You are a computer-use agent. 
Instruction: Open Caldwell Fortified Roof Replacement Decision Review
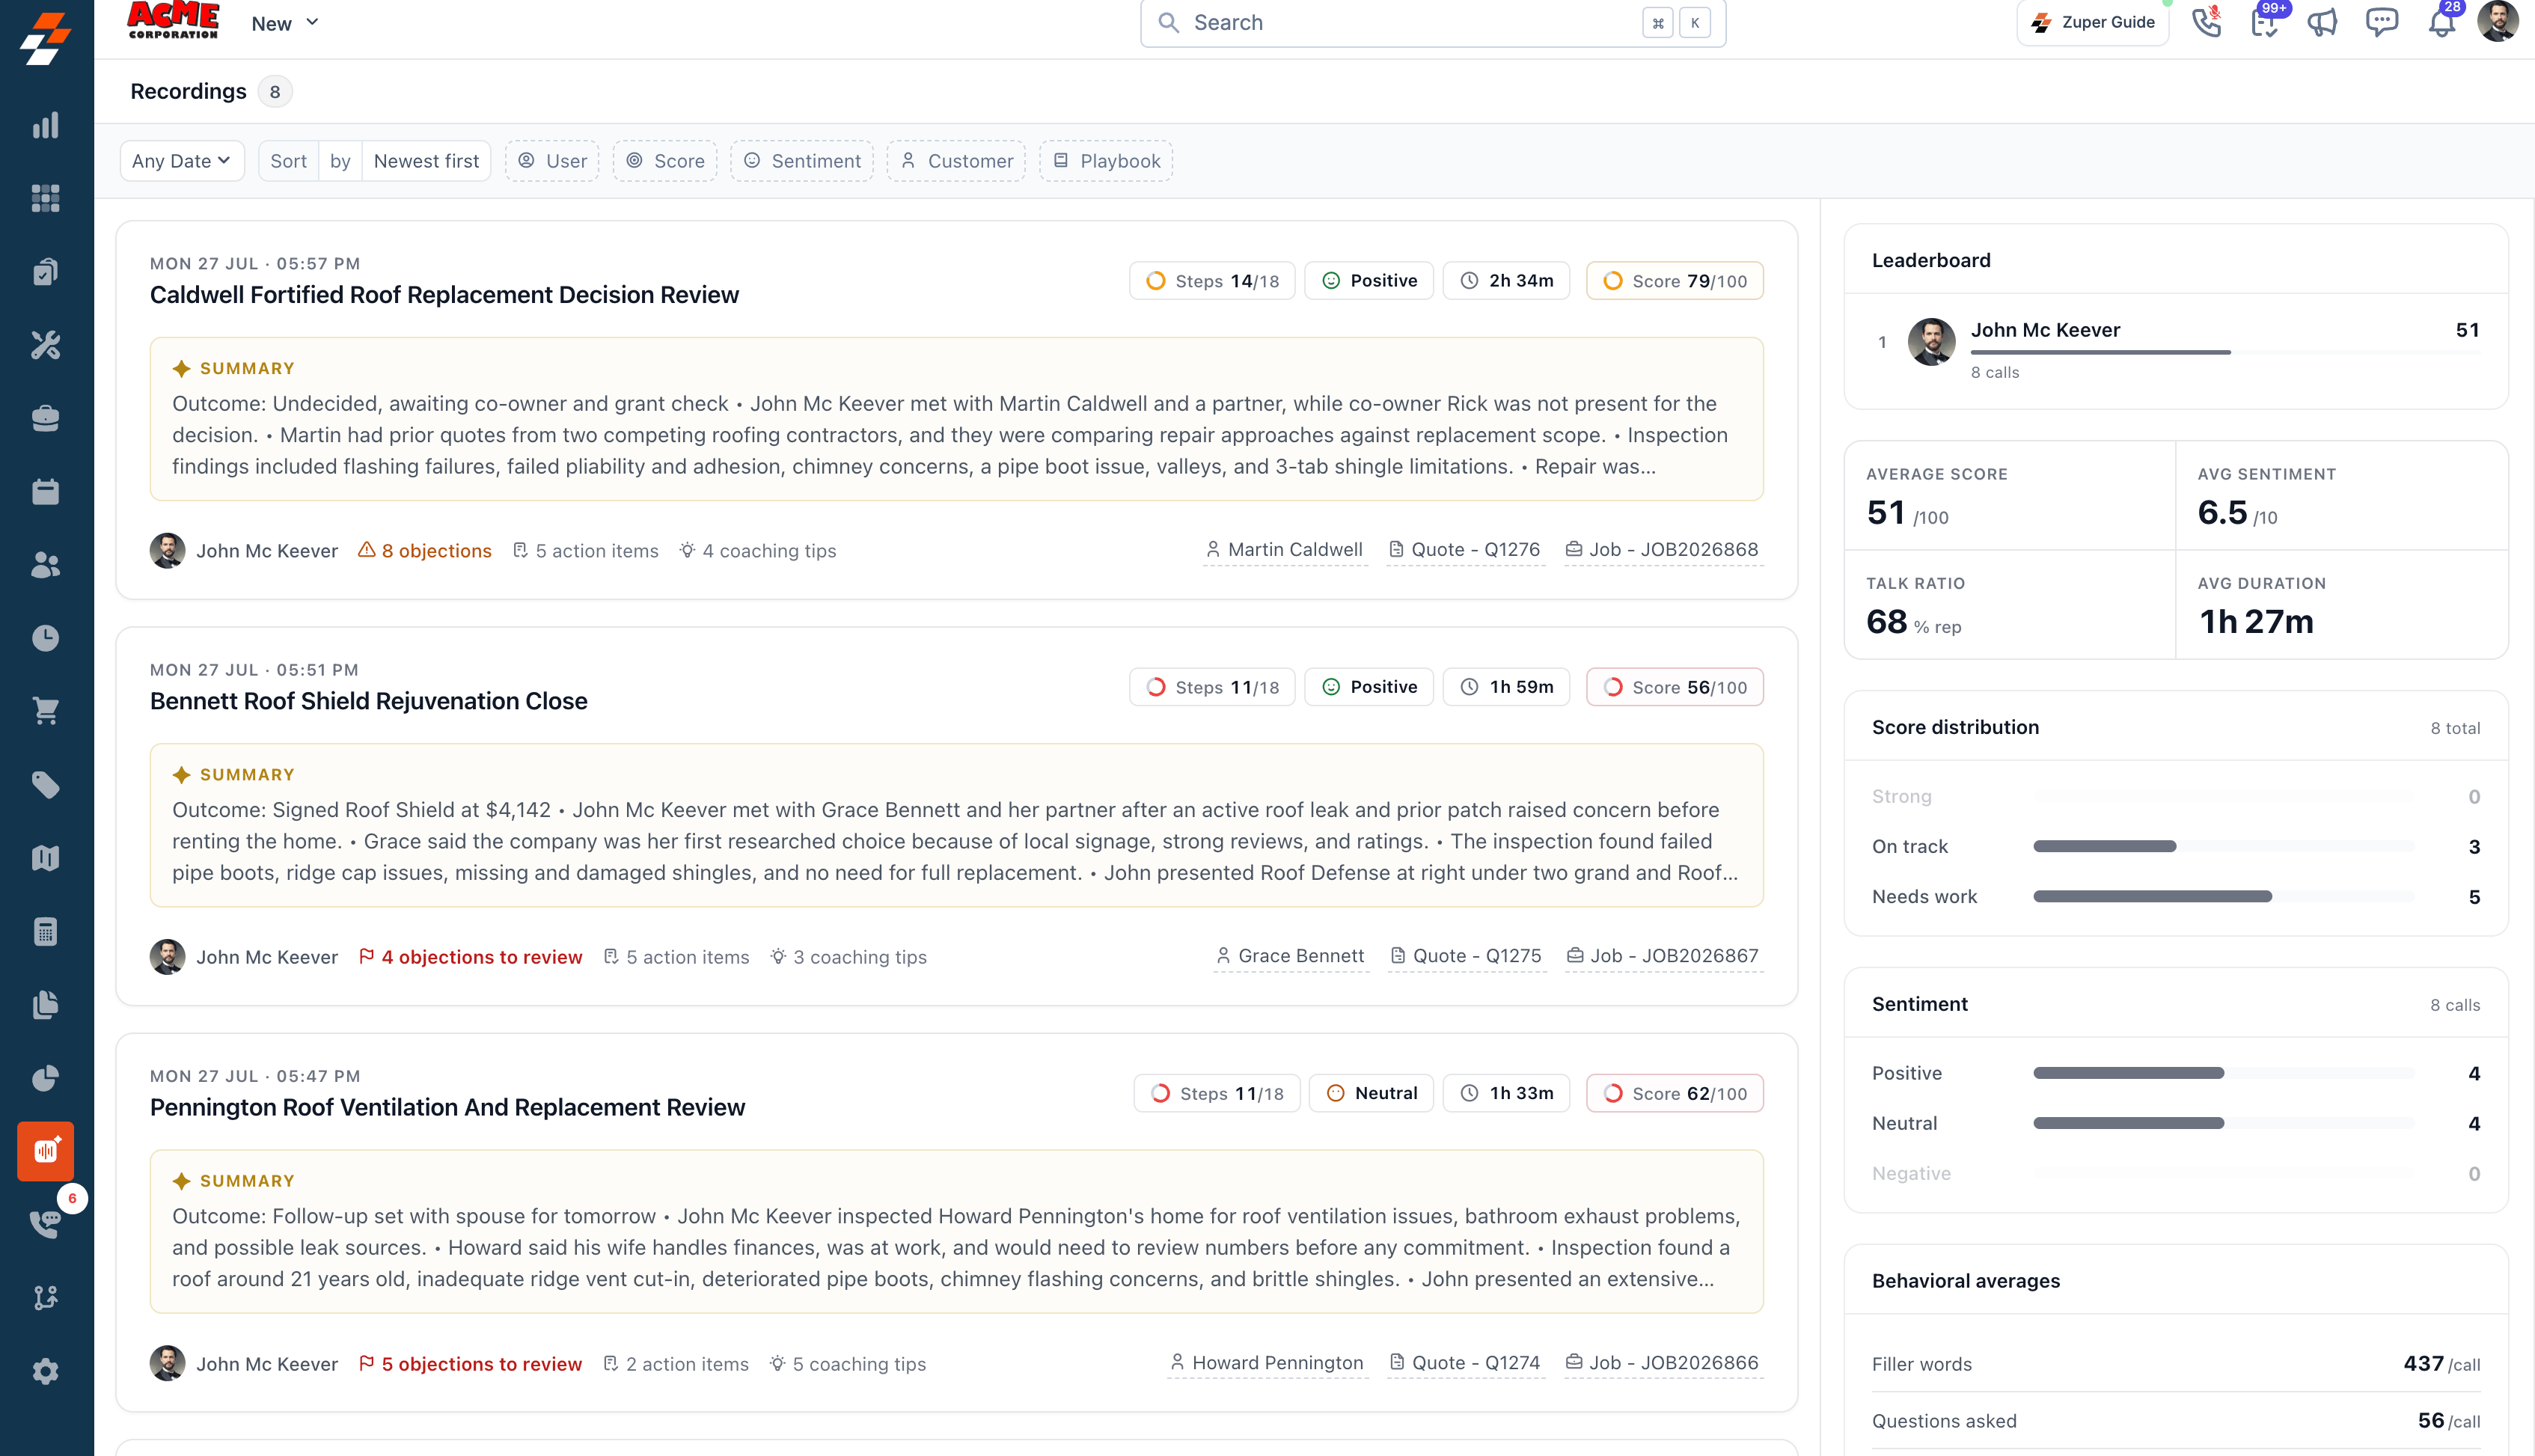tap(444, 295)
